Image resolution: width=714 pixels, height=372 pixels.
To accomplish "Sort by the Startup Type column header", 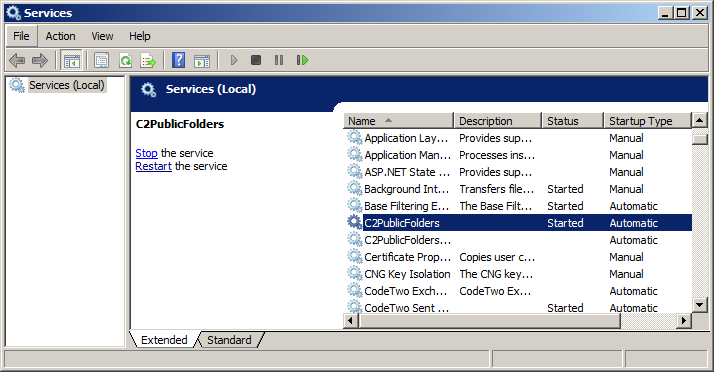I will (x=648, y=121).
